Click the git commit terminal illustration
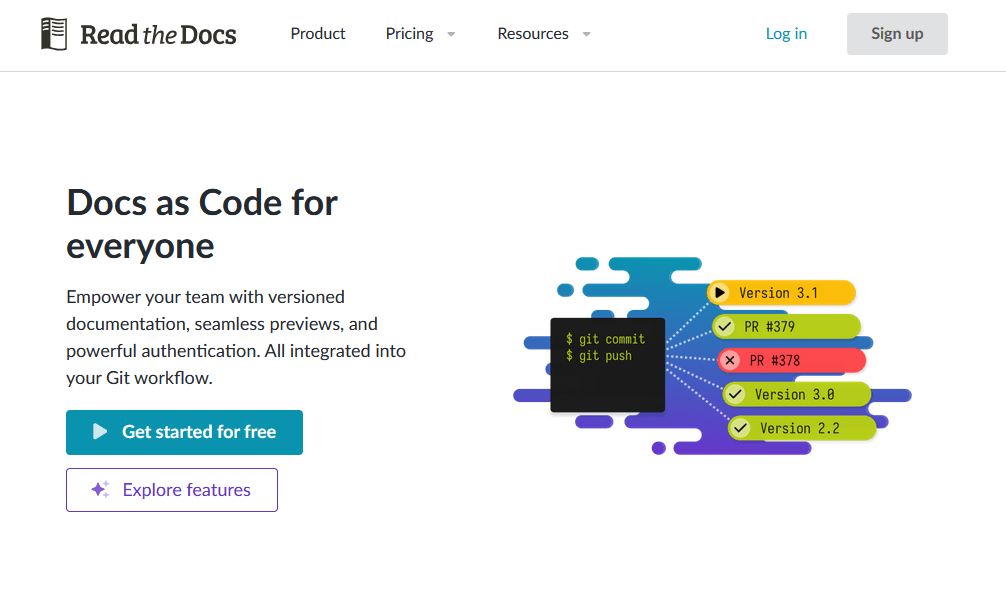This screenshot has height=610, width=1006. pos(607,365)
